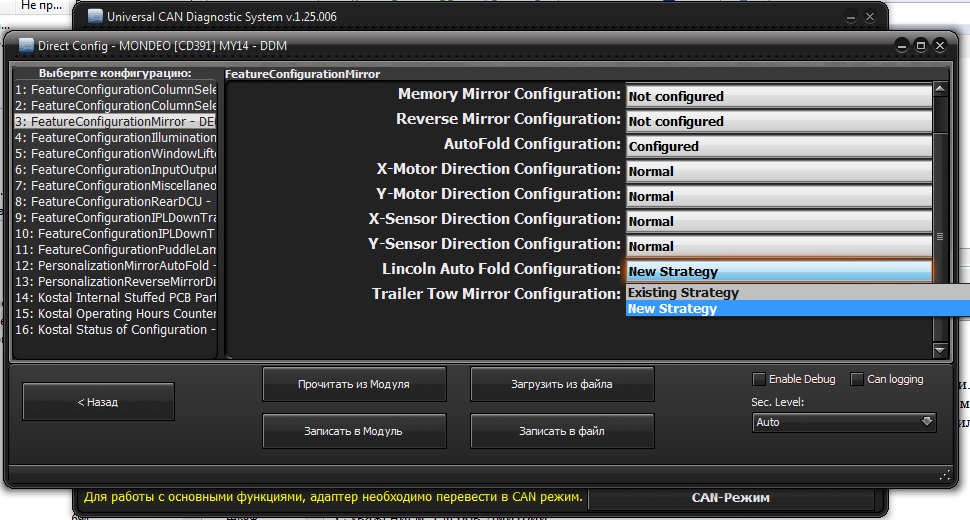Viewport: 970px width, 520px height.
Task: Toggle the Can logging checkbox
Action: coord(857,379)
